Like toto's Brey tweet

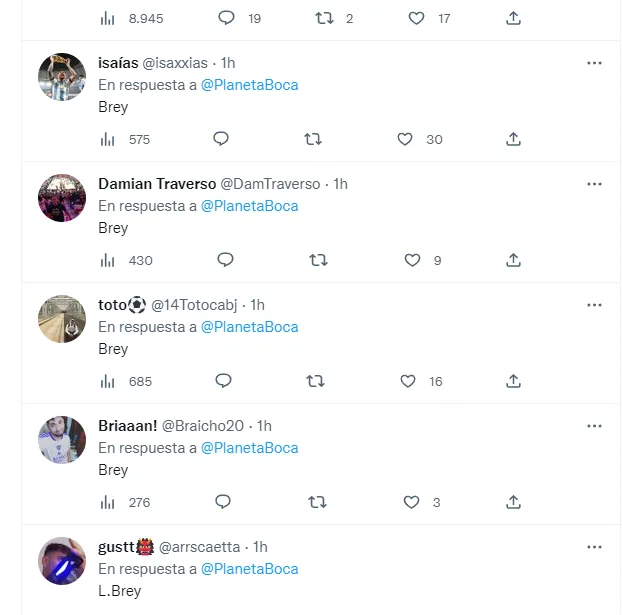[408, 381]
